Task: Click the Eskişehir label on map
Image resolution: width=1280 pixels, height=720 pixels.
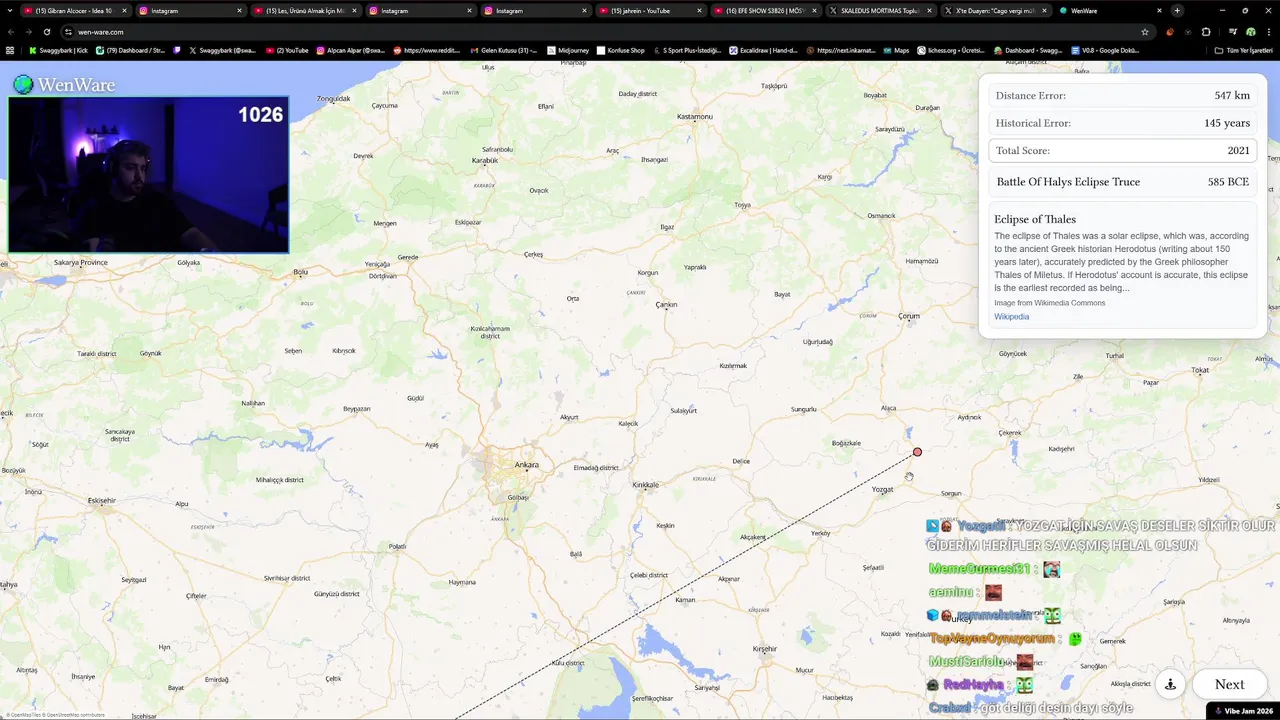Action: 101,500
